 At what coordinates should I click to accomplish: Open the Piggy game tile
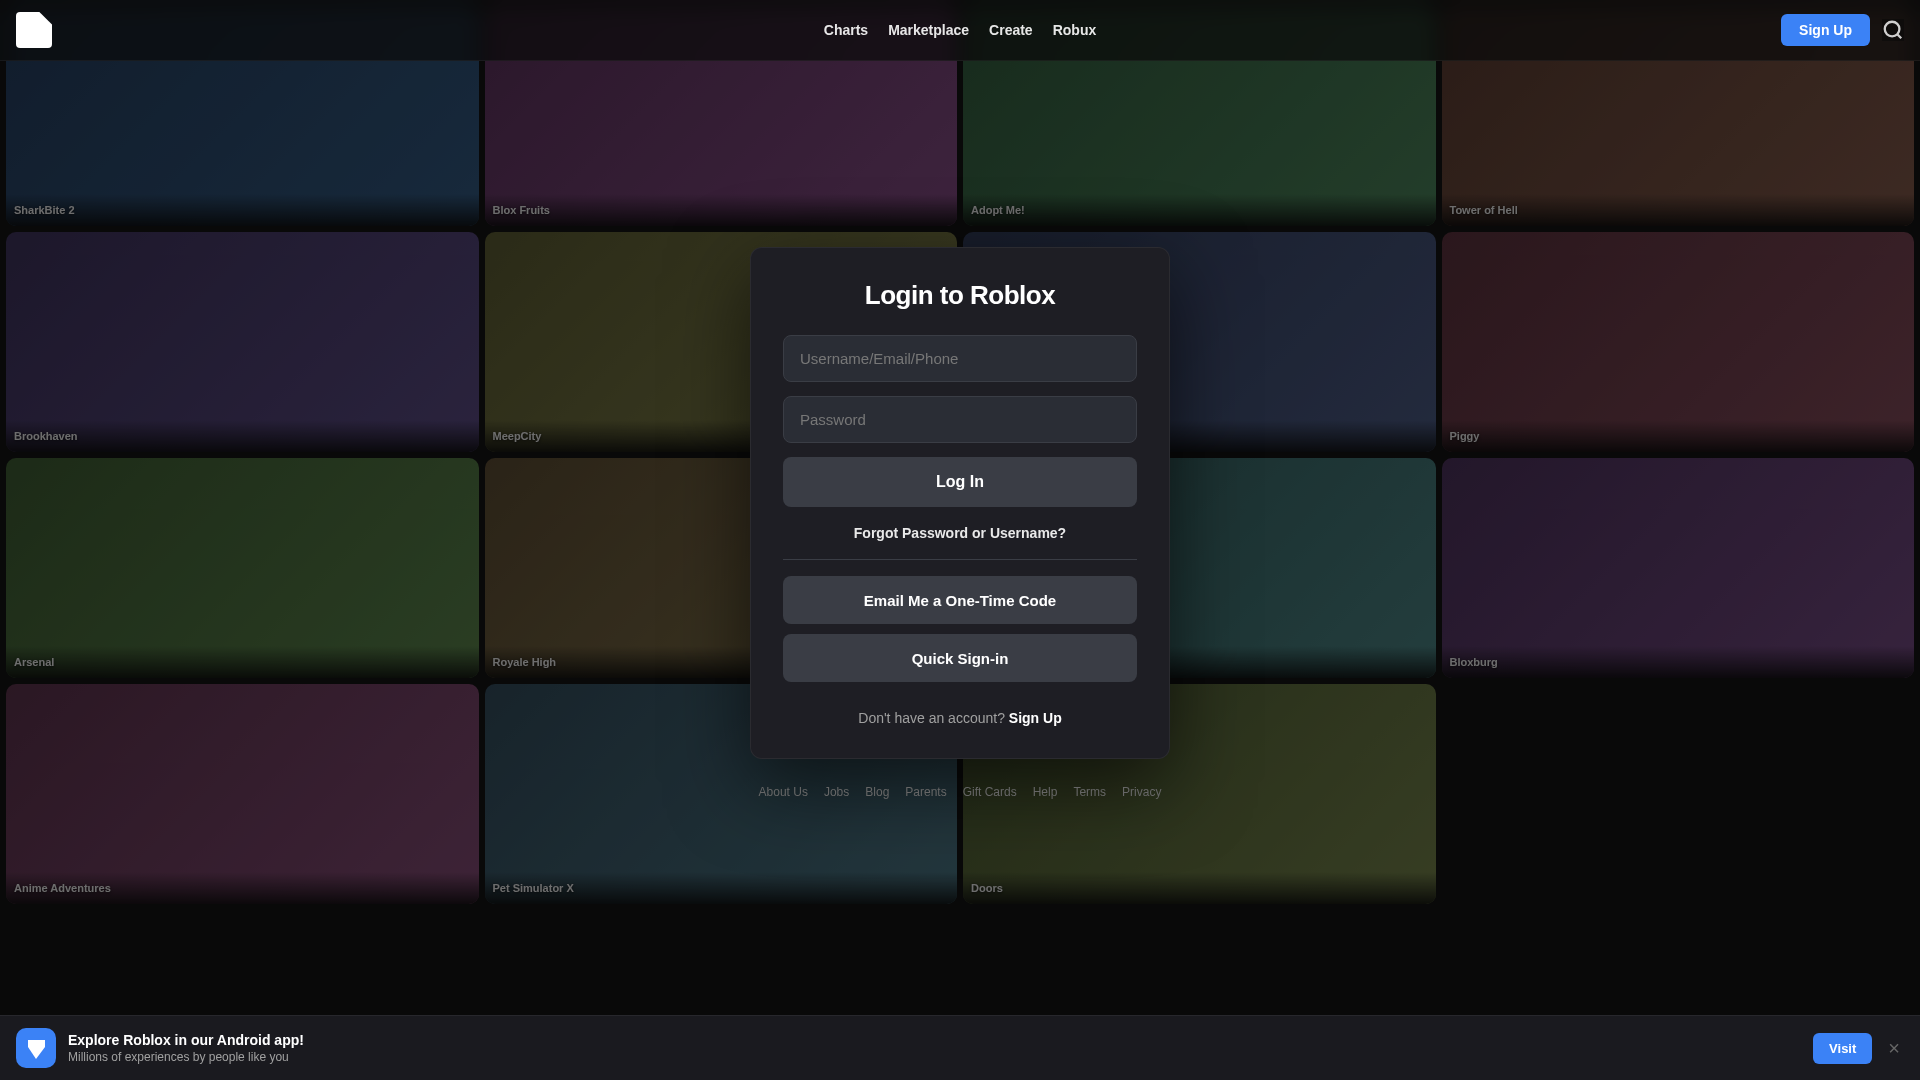pyautogui.click(x=1678, y=342)
